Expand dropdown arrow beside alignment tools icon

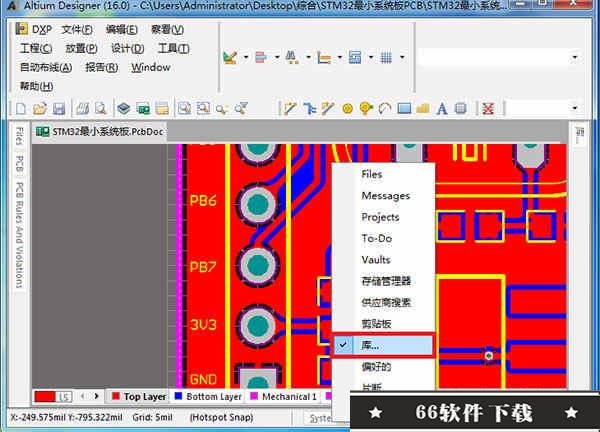point(277,58)
